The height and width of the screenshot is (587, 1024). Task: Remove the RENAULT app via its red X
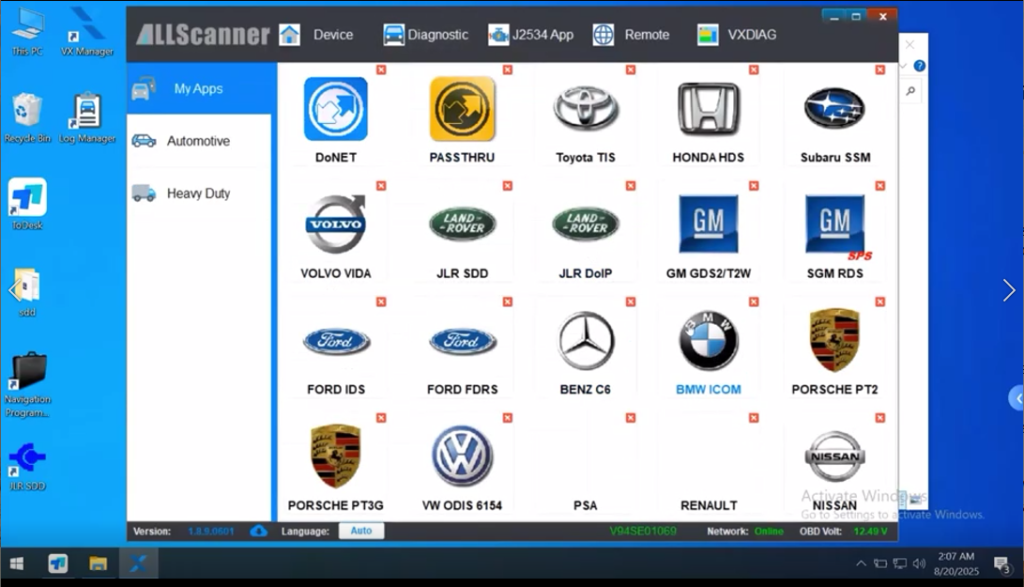(752, 417)
